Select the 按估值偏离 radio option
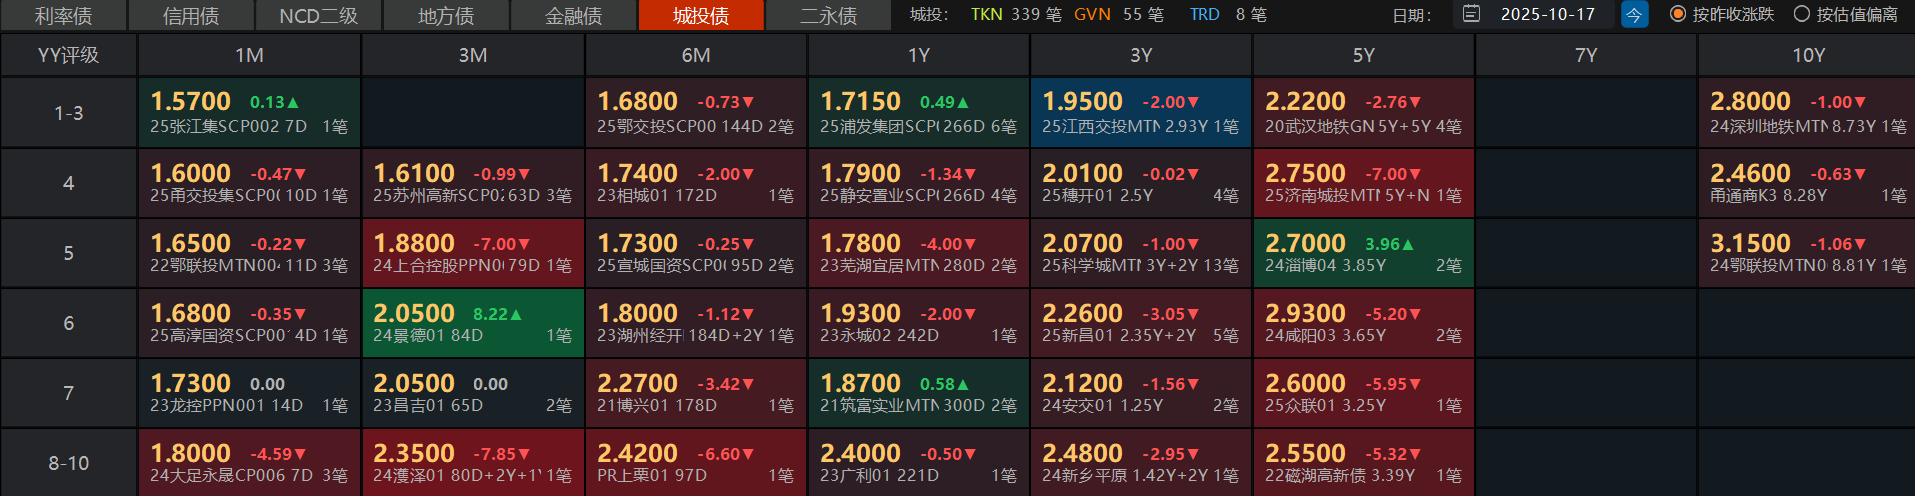1915x496 pixels. [x=1845, y=14]
